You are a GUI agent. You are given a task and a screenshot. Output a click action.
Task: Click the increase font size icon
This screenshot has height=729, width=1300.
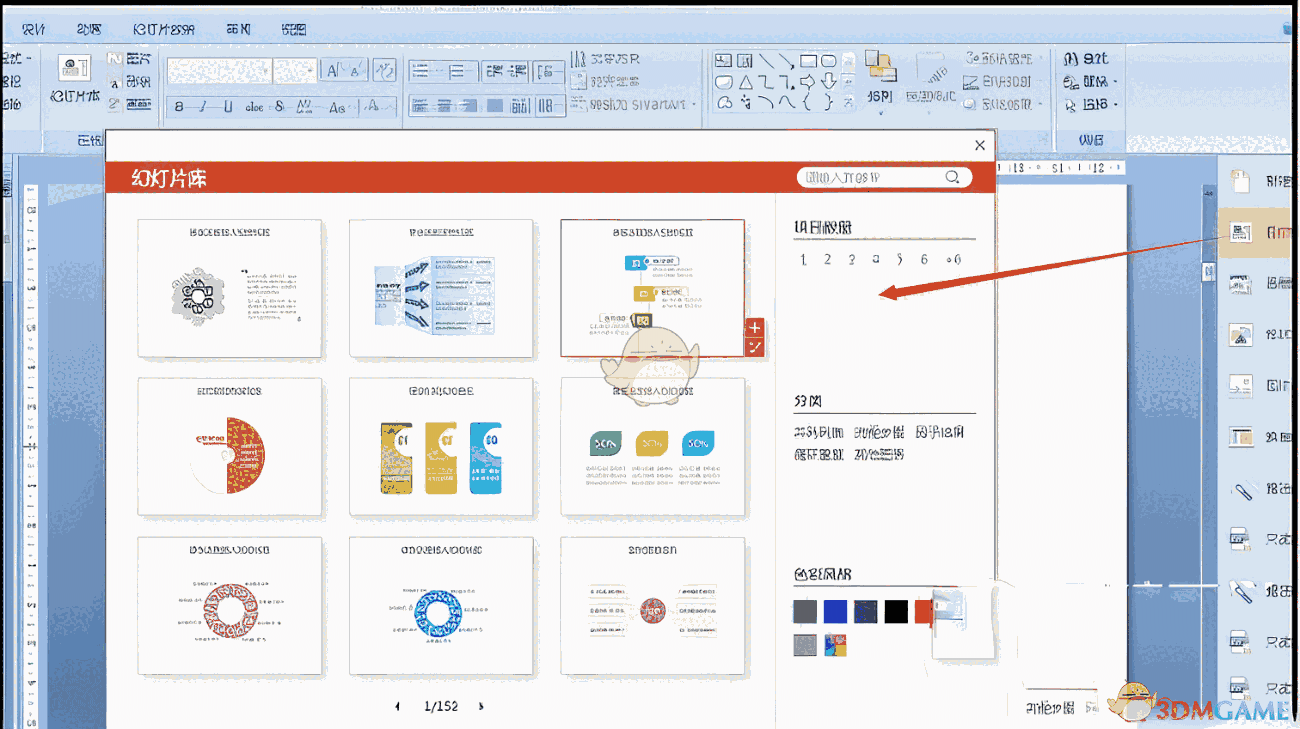331,68
